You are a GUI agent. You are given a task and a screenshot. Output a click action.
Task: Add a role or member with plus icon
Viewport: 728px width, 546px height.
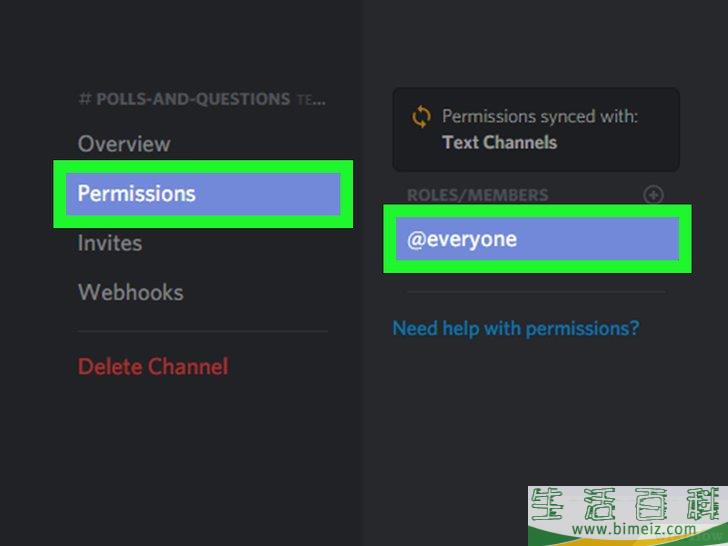[x=653, y=195]
